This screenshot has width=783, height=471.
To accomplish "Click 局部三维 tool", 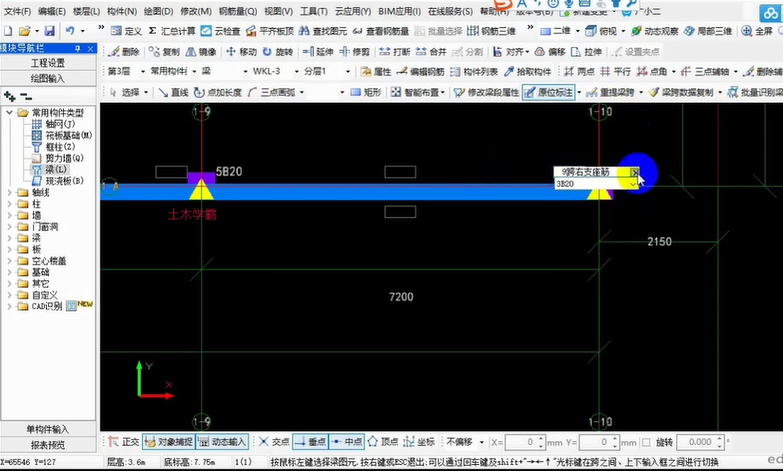I will point(708,31).
